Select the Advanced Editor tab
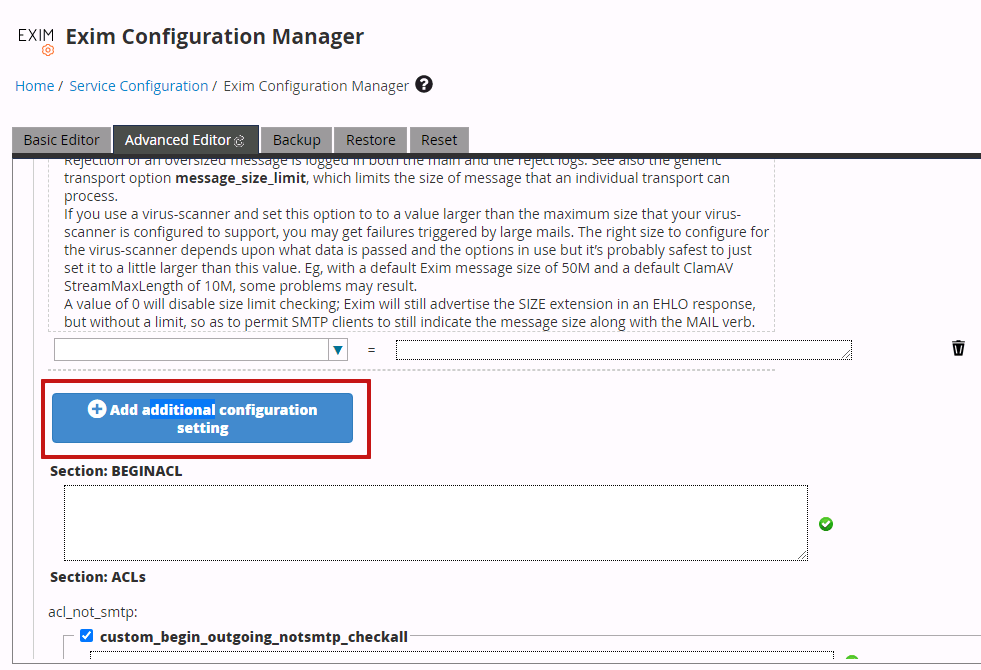The height and width of the screenshot is (670, 981). coord(185,140)
